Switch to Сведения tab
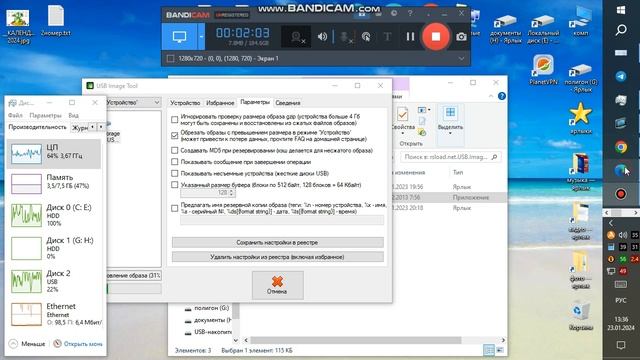Screen dimensions: 640x360 [288, 103]
